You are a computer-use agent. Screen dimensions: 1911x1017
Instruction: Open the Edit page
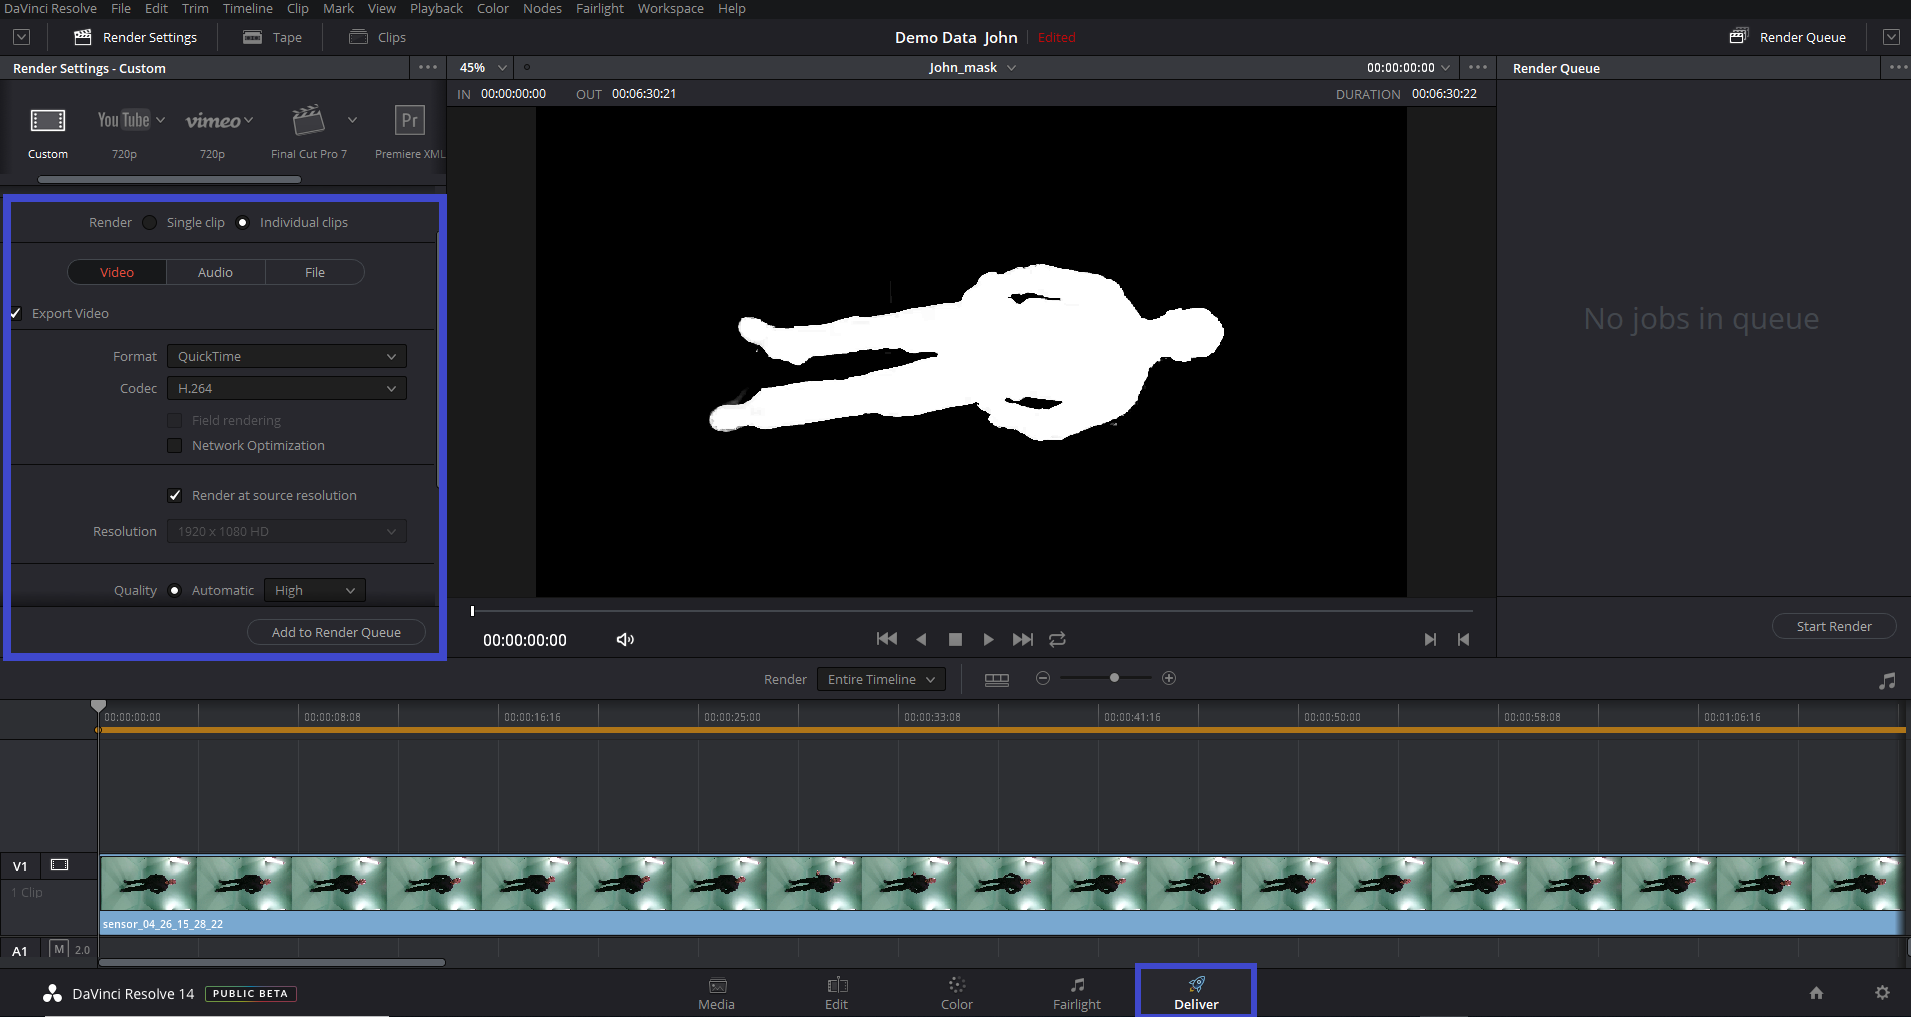837,994
